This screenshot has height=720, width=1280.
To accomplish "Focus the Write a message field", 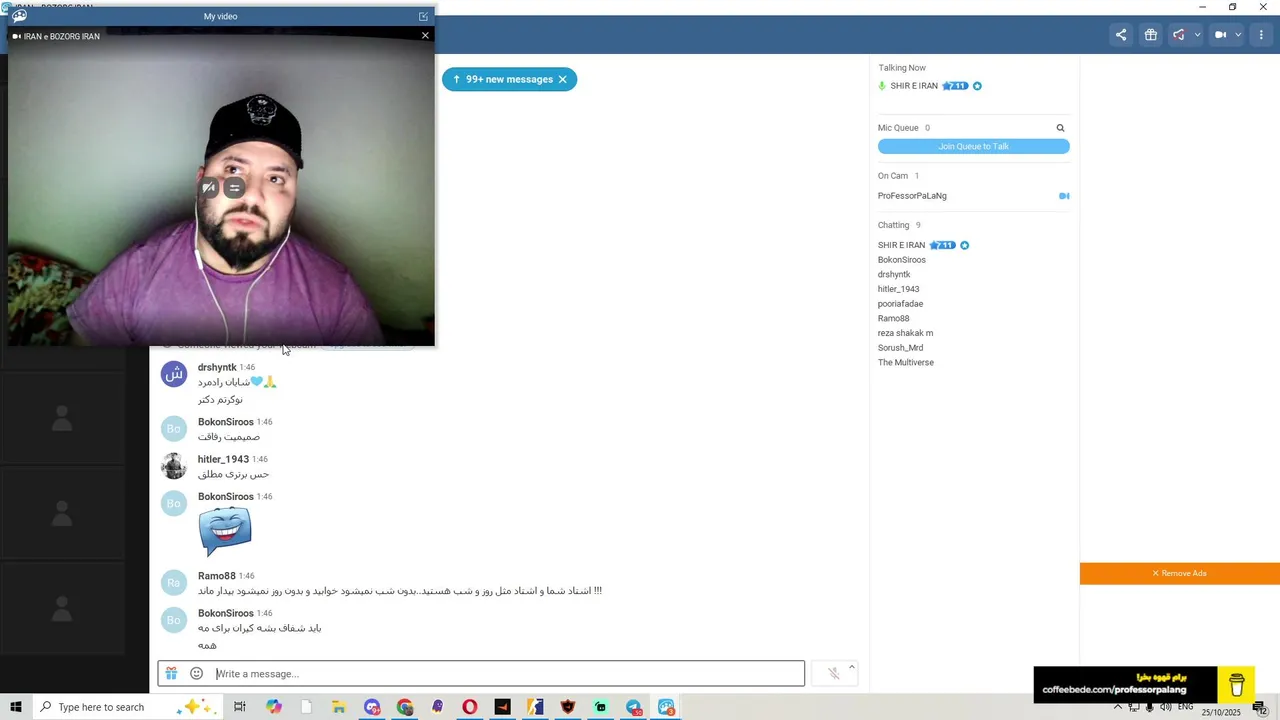I will [x=508, y=674].
